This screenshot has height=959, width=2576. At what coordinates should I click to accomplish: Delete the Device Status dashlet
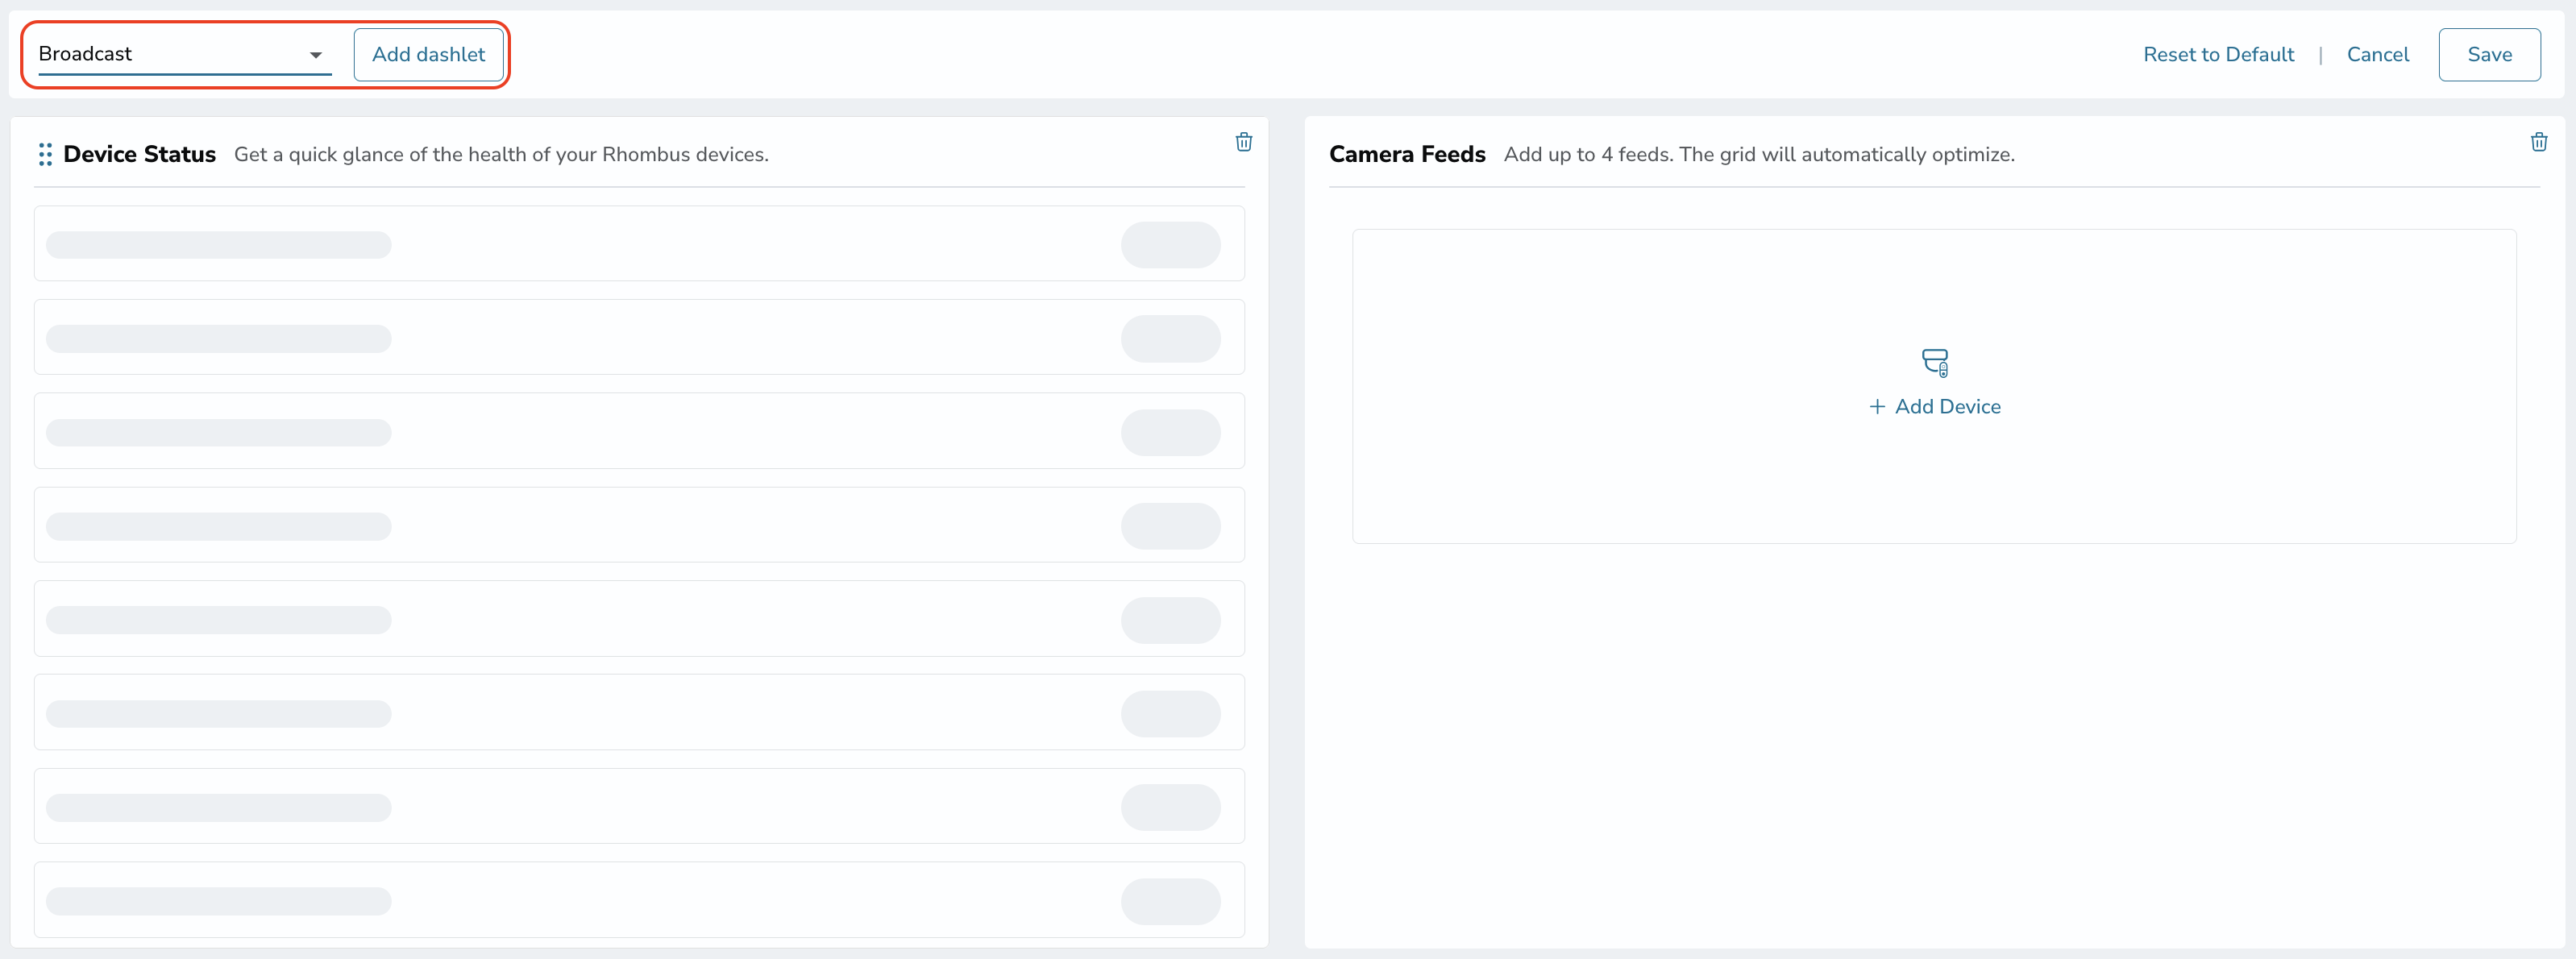[x=1243, y=142]
